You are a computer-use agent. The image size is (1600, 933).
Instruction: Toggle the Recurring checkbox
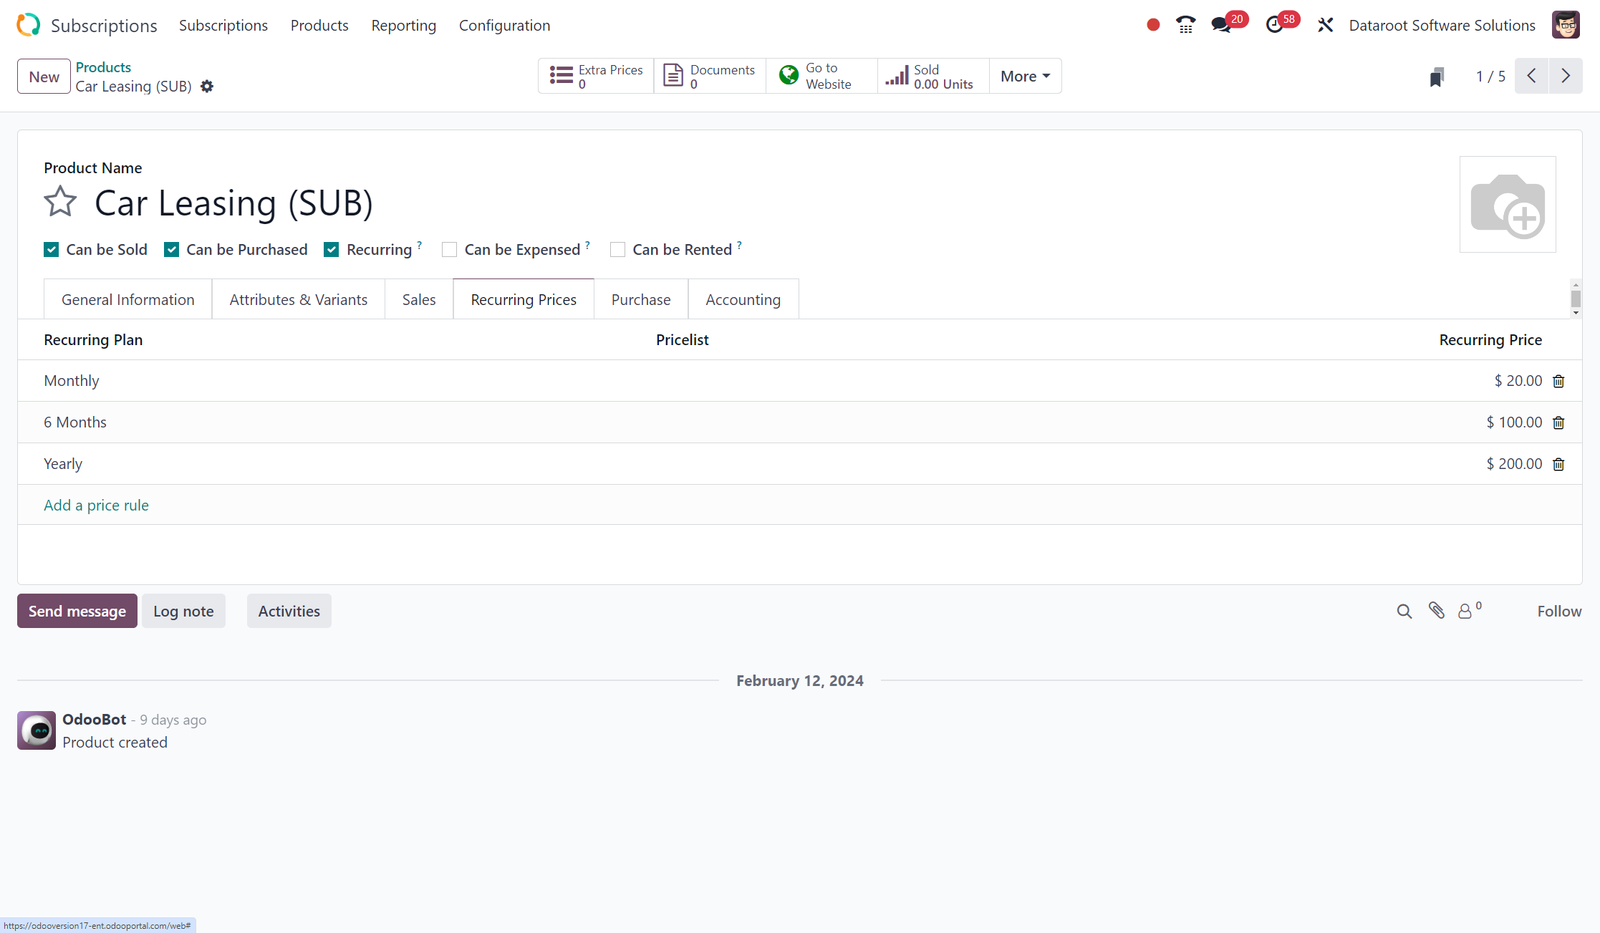(x=331, y=250)
